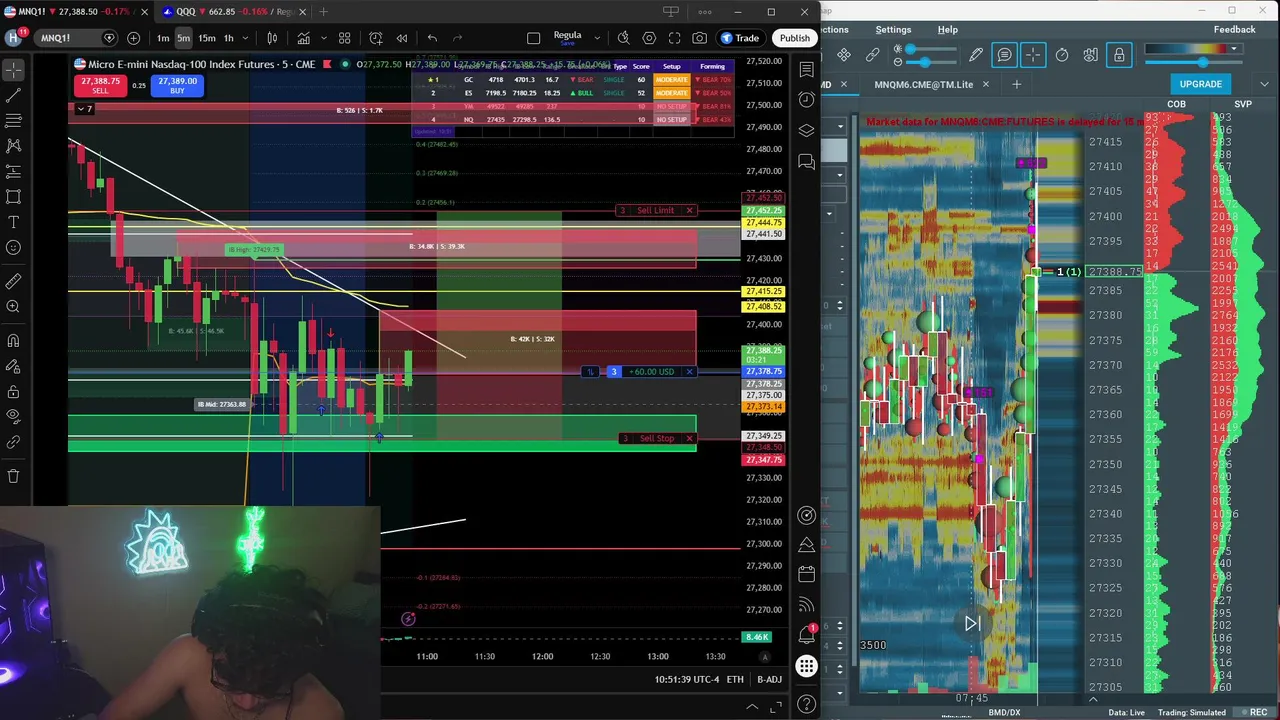Select the crosshair cursor tool
The width and height of the screenshot is (1280, 720).
point(13,70)
